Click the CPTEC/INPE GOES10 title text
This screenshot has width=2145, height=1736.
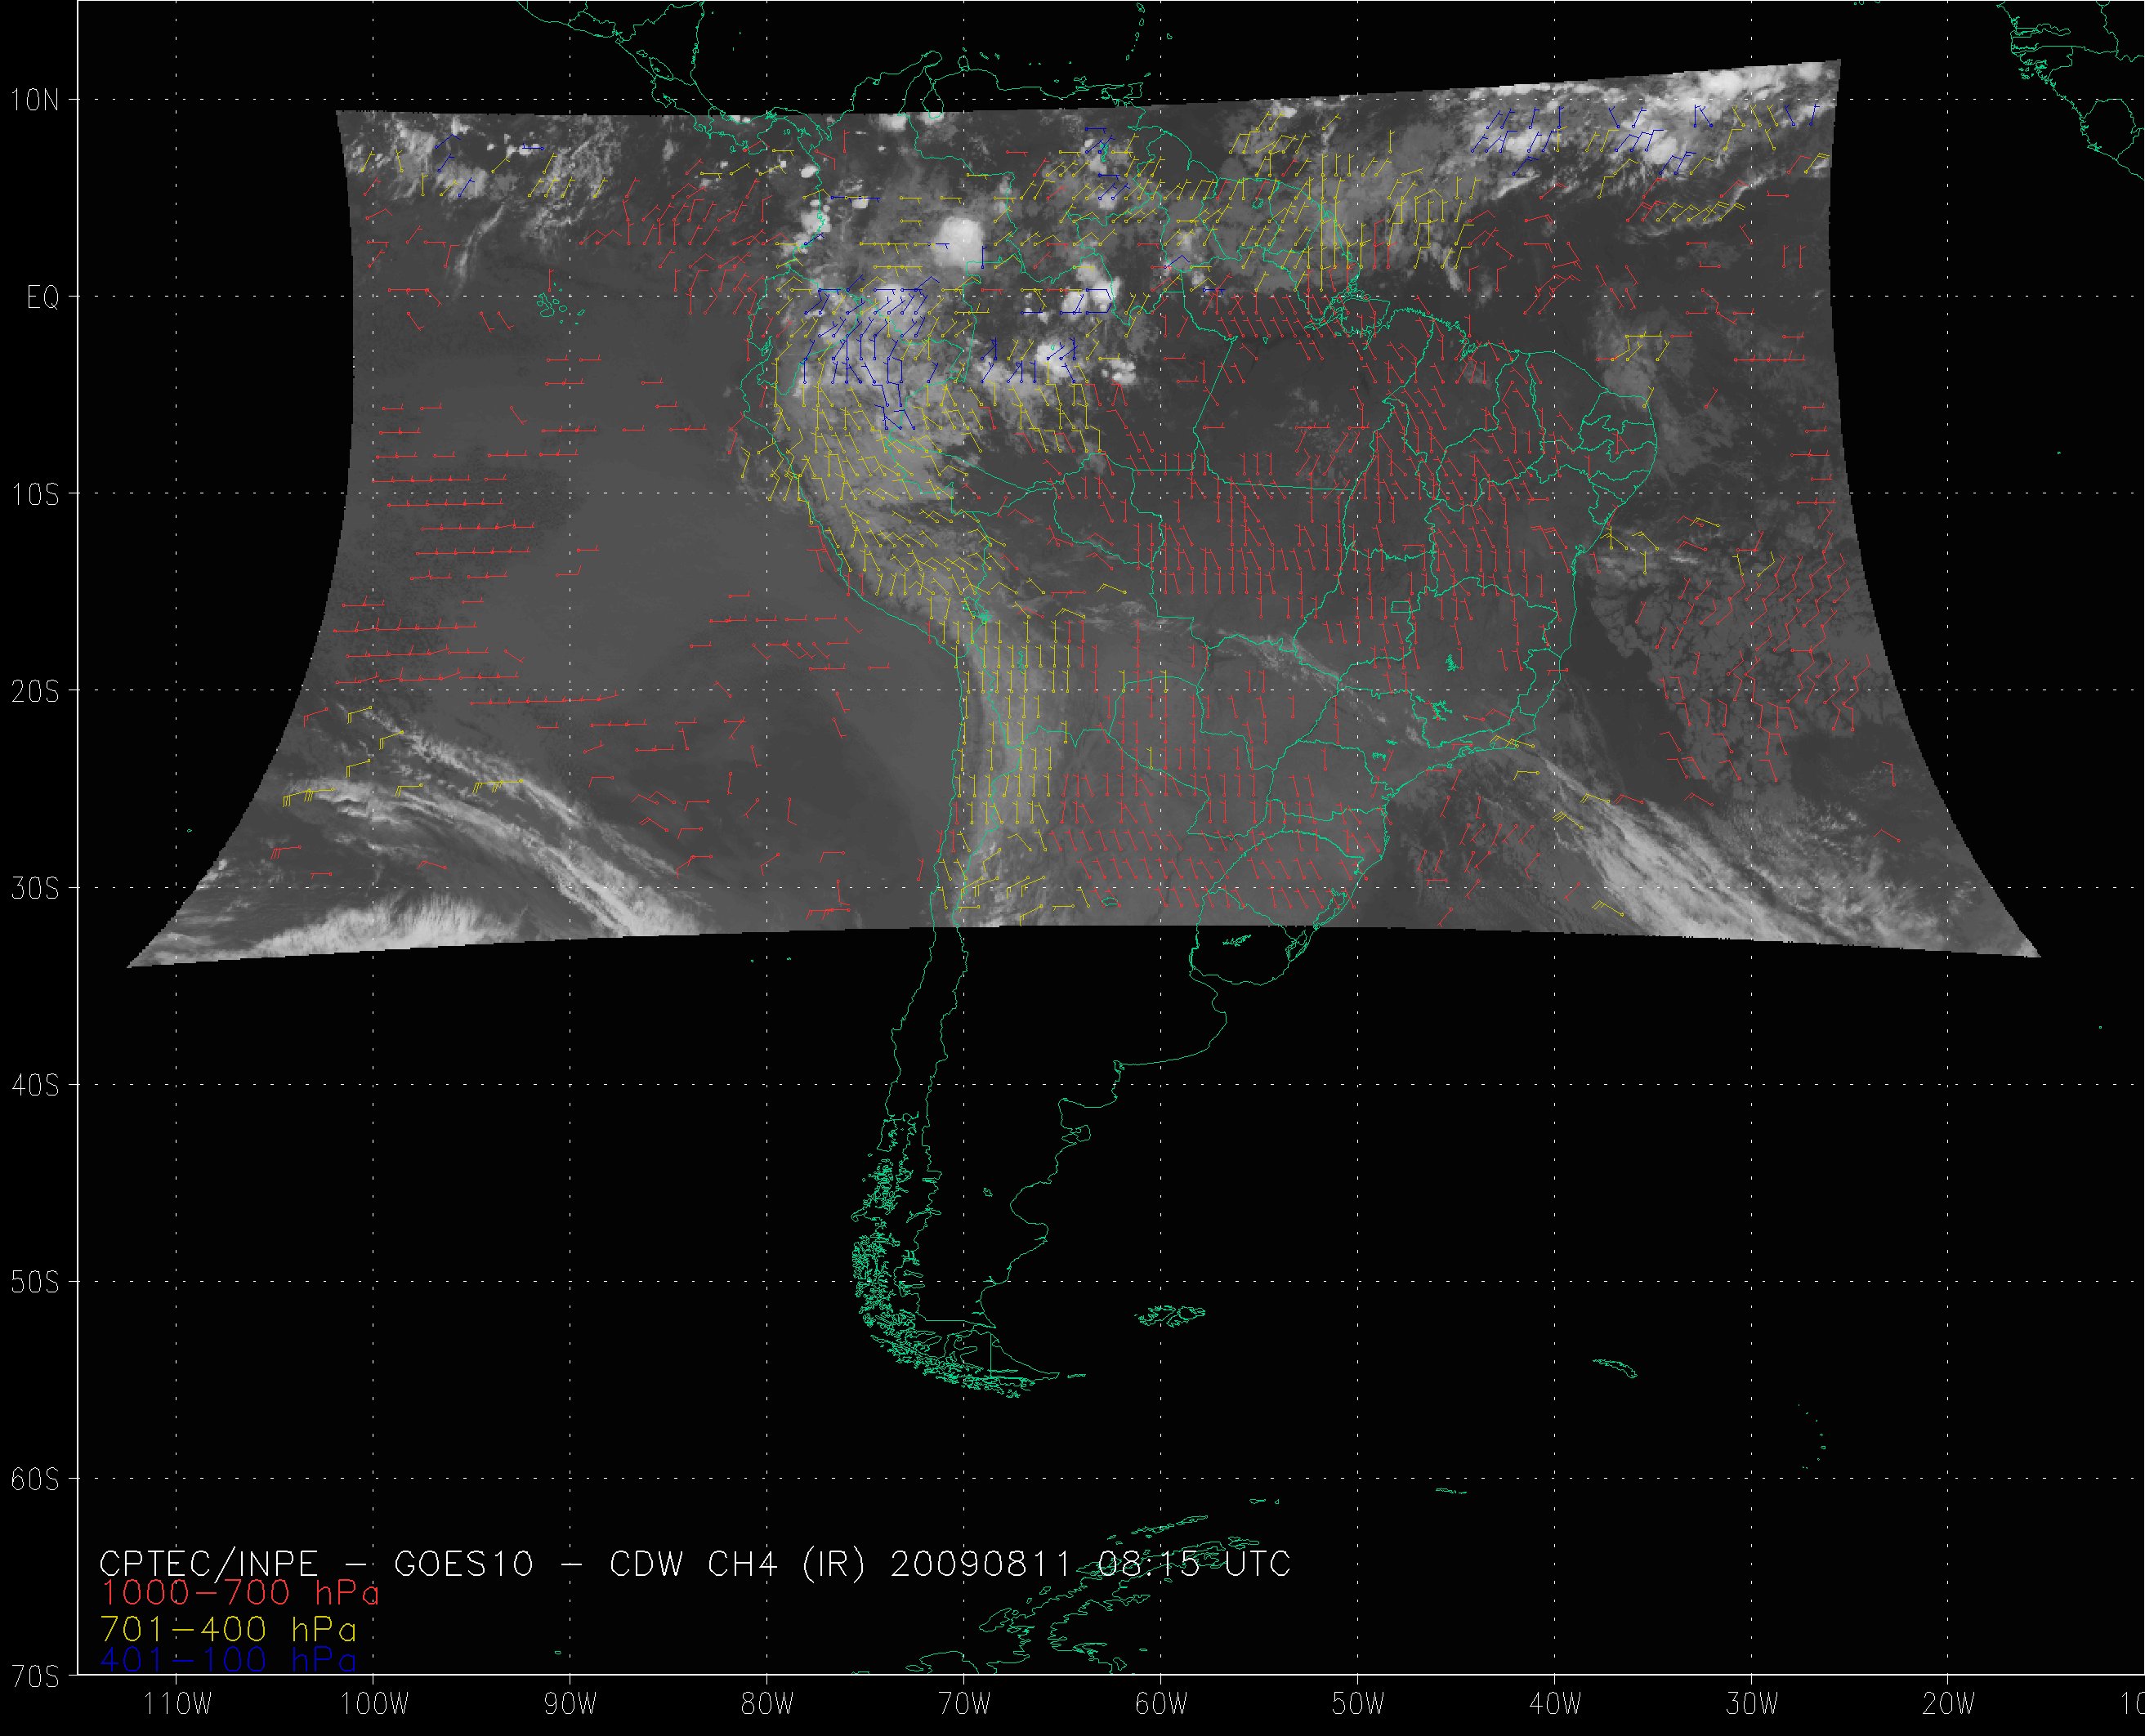coord(694,1563)
